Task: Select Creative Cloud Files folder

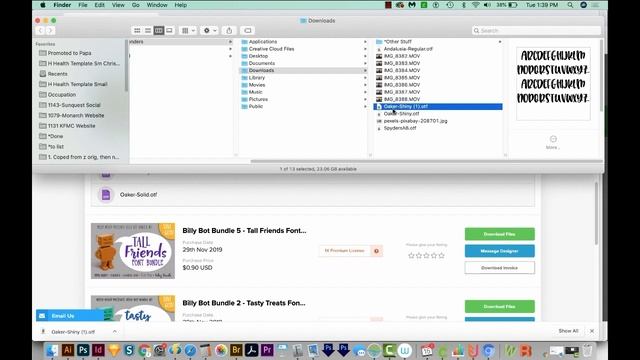Action: click(x=271, y=49)
